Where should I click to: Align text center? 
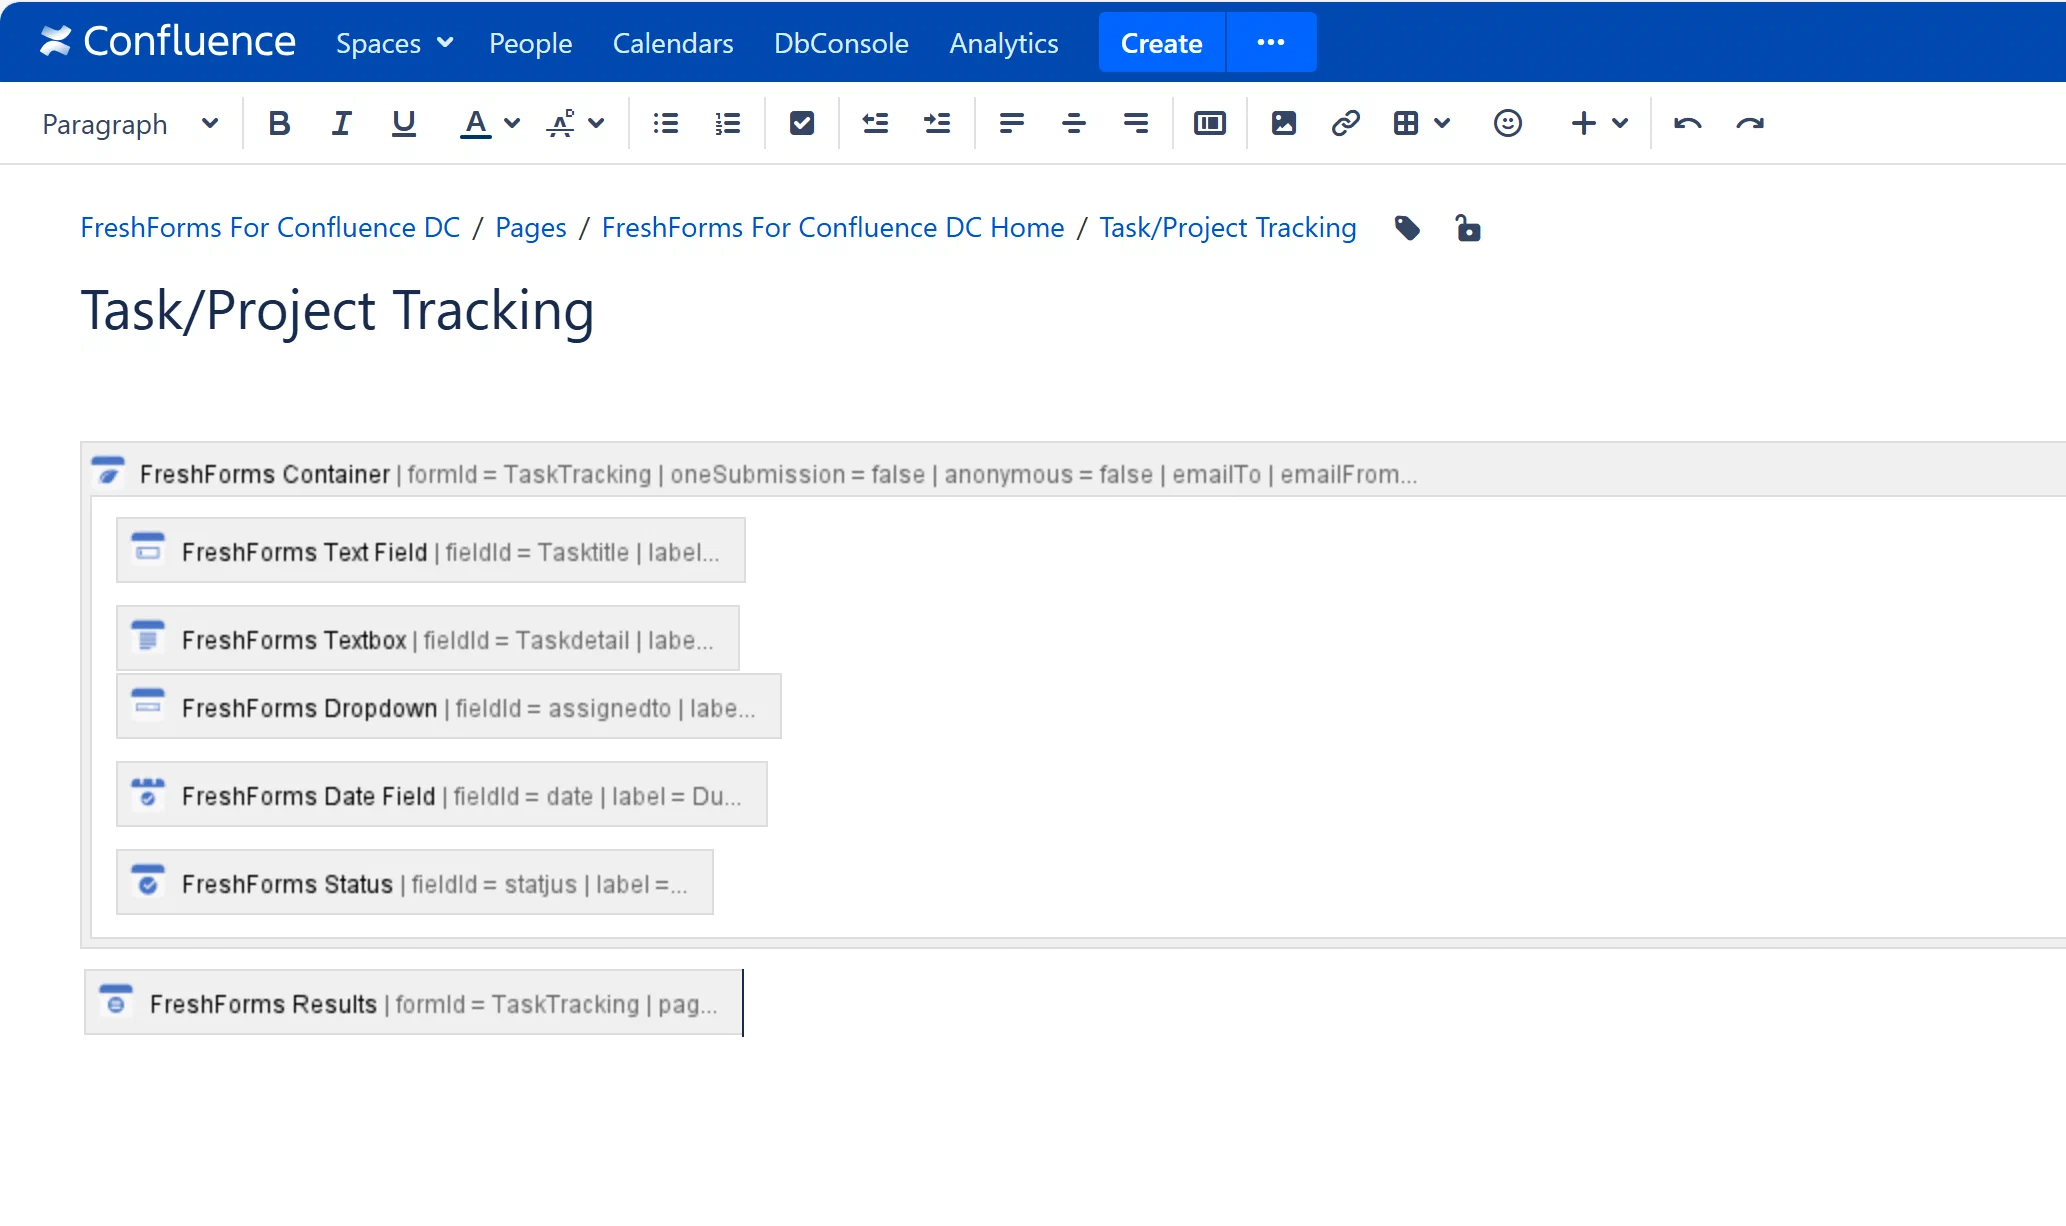1073,123
